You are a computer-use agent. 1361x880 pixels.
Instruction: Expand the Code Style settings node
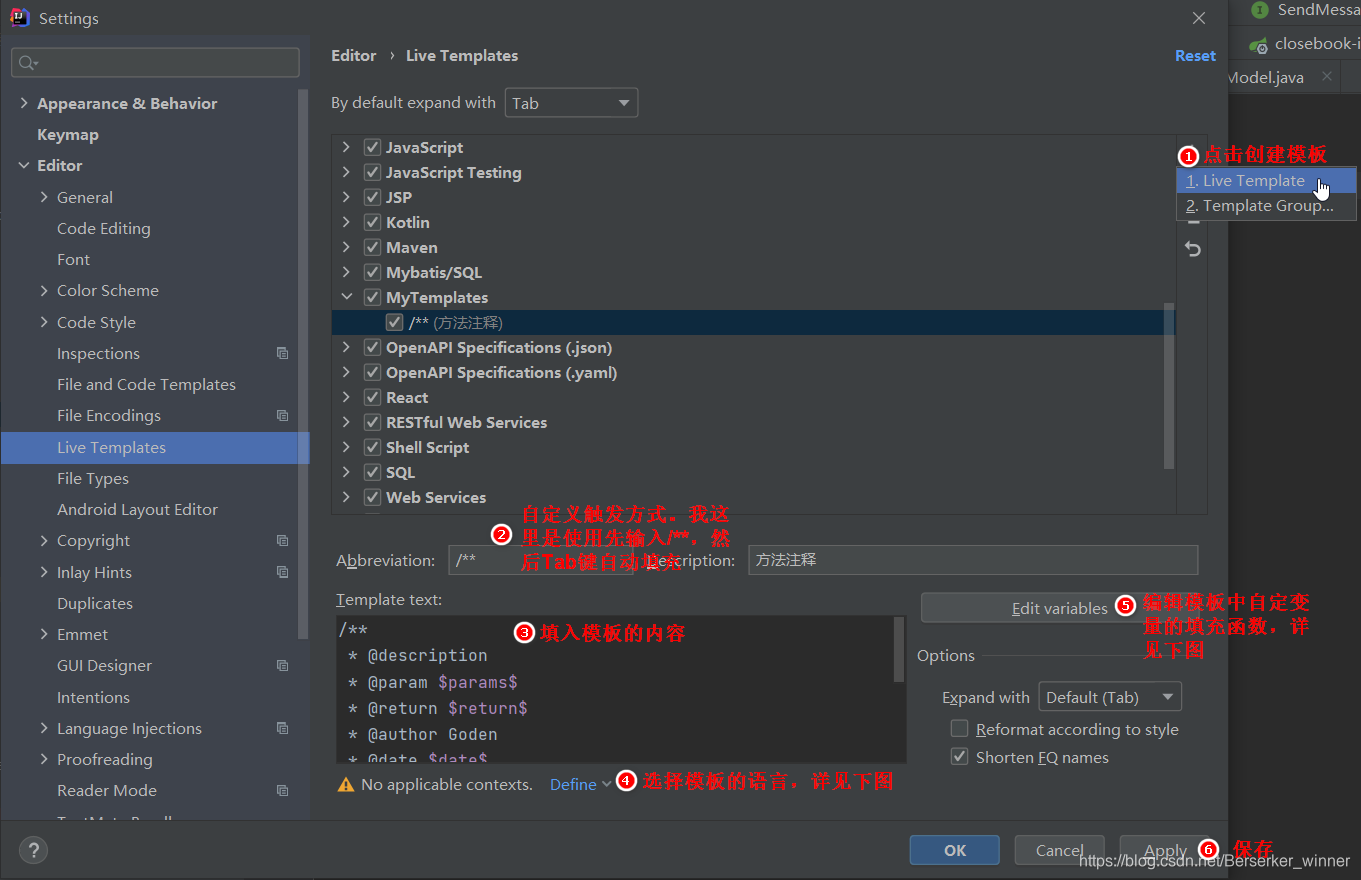[x=44, y=322]
